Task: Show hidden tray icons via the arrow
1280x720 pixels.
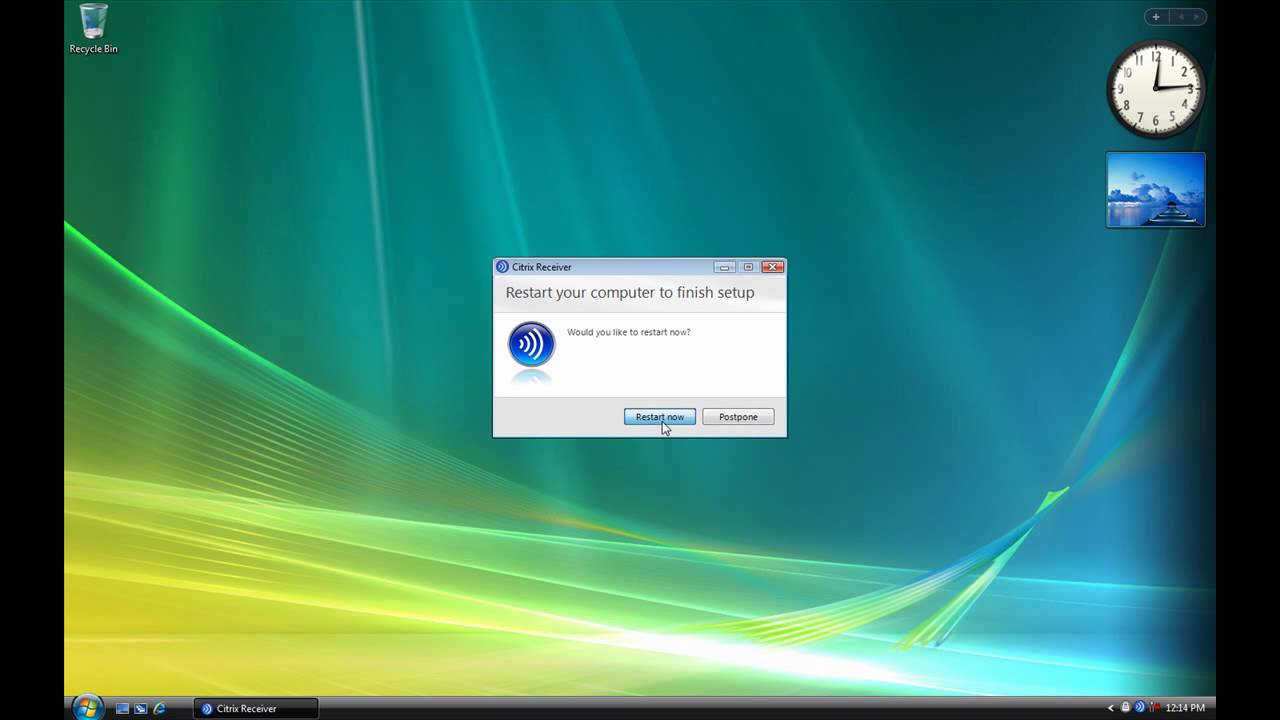Action: [1110, 708]
